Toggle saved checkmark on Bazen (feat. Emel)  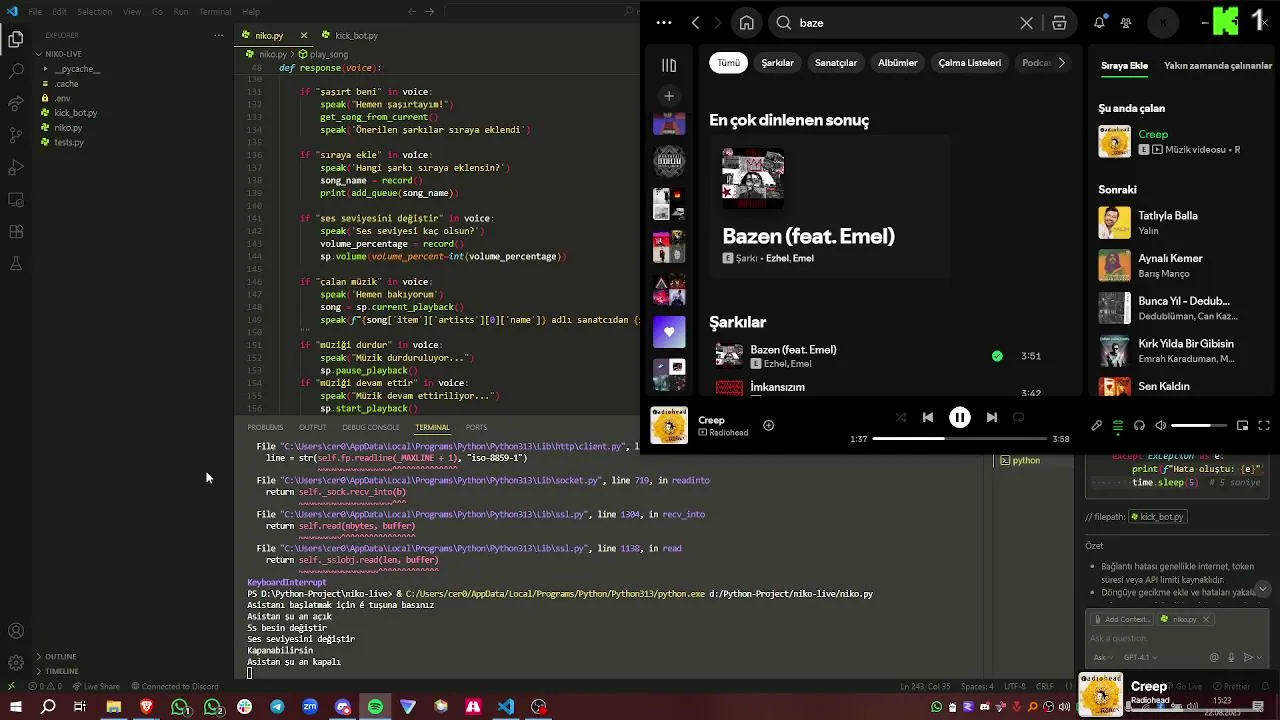click(x=997, y=356)
